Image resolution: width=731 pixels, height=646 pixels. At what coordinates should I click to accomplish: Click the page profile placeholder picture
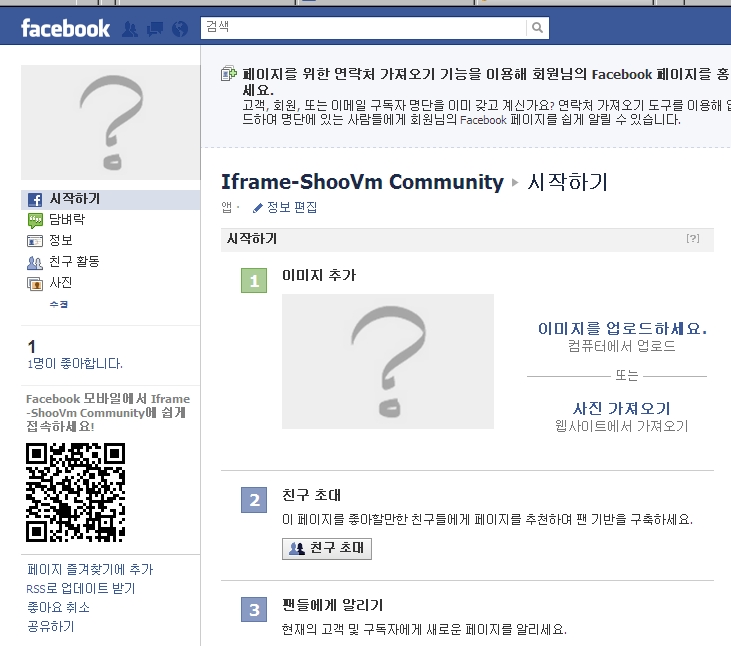pos(111,123)
